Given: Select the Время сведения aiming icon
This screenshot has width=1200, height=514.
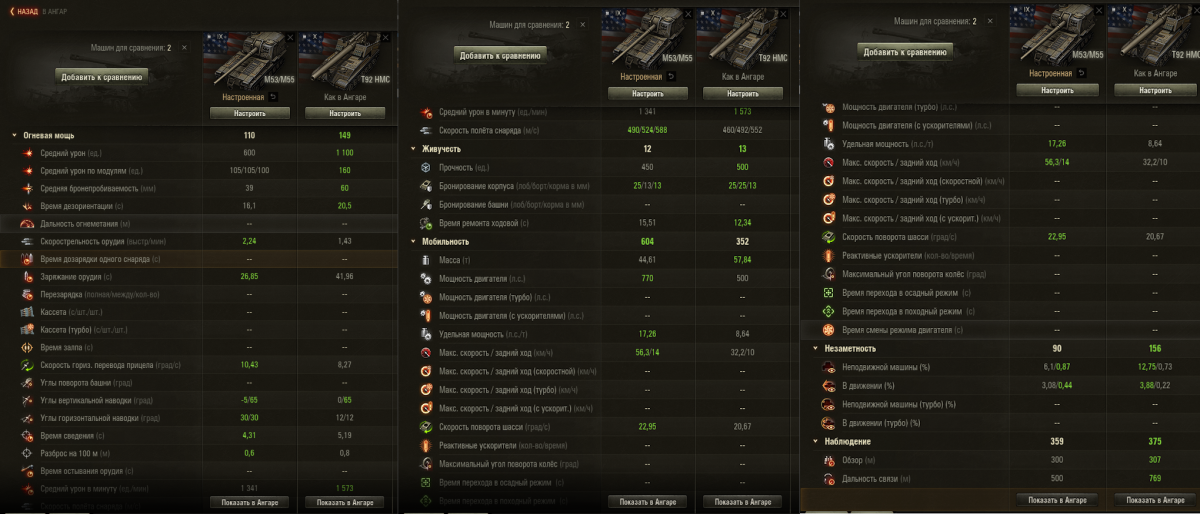Looking at the screenshot, I should (27, 436).
